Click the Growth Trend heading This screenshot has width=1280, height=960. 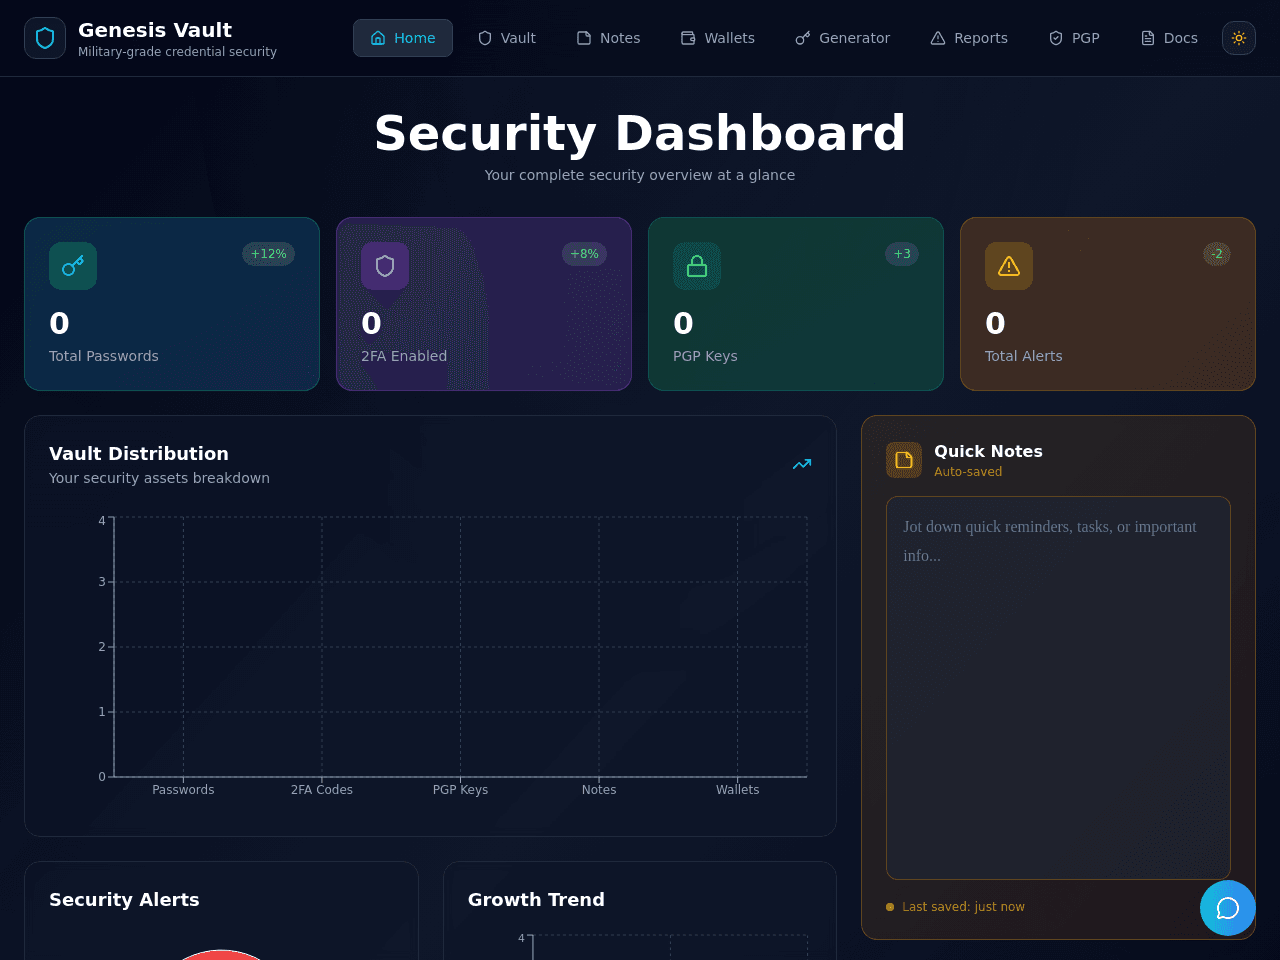point(536,900)
